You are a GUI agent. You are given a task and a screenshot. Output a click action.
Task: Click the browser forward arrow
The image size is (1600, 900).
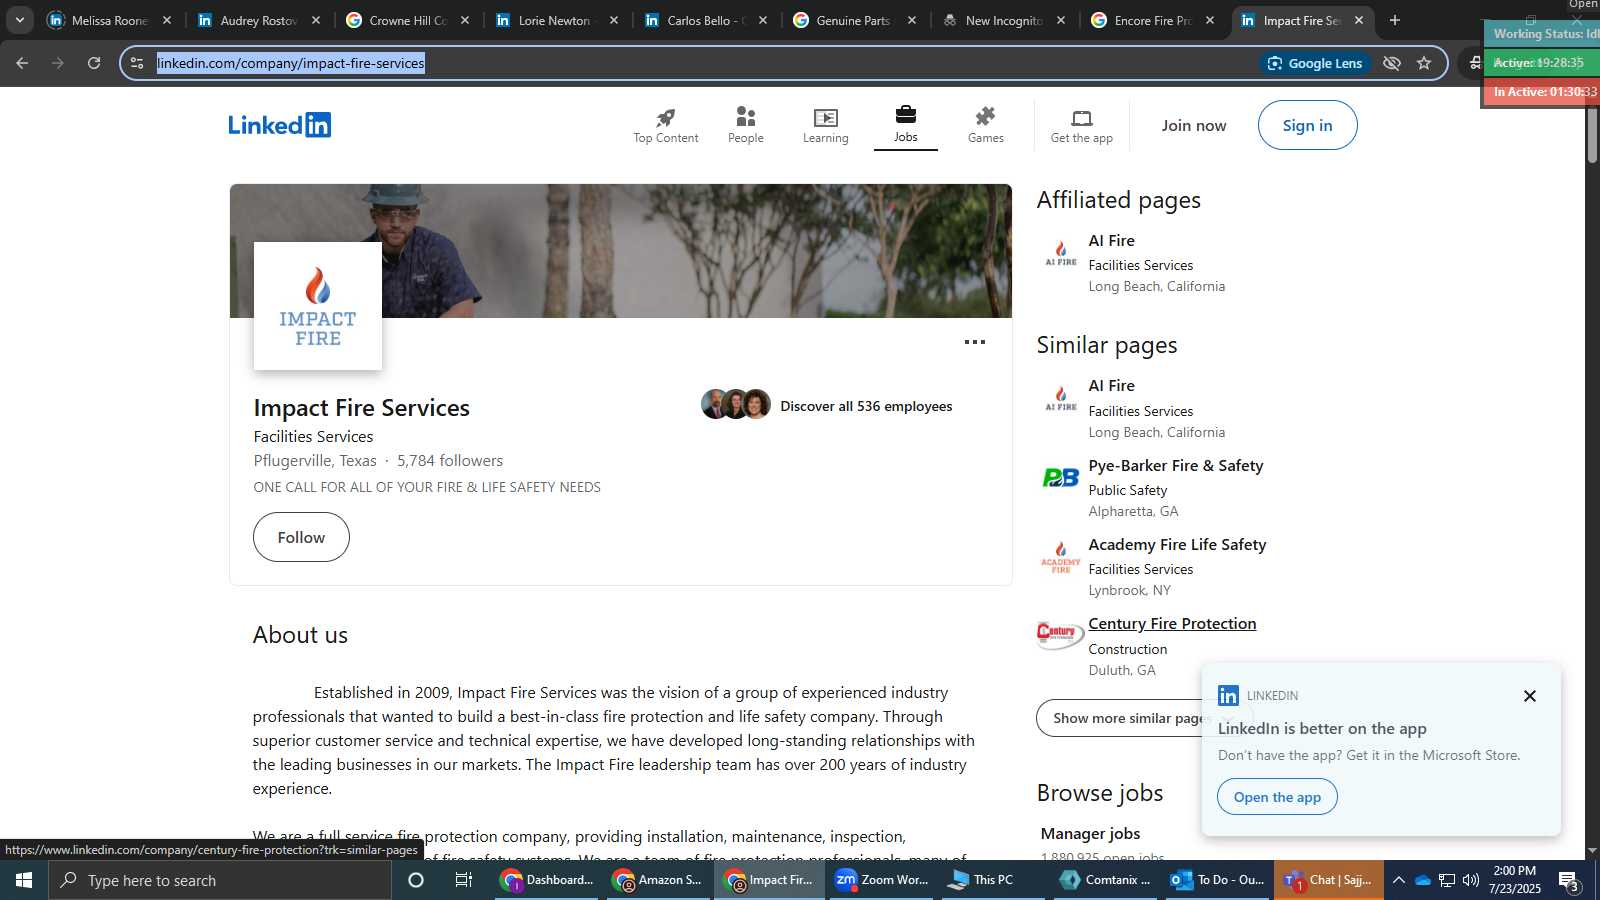point(58,63)
